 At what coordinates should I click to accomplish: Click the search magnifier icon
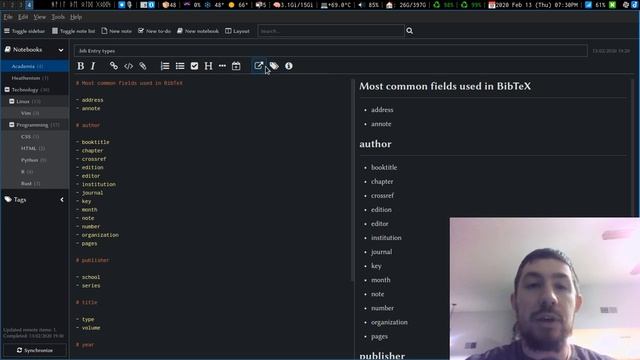[409, 31]
